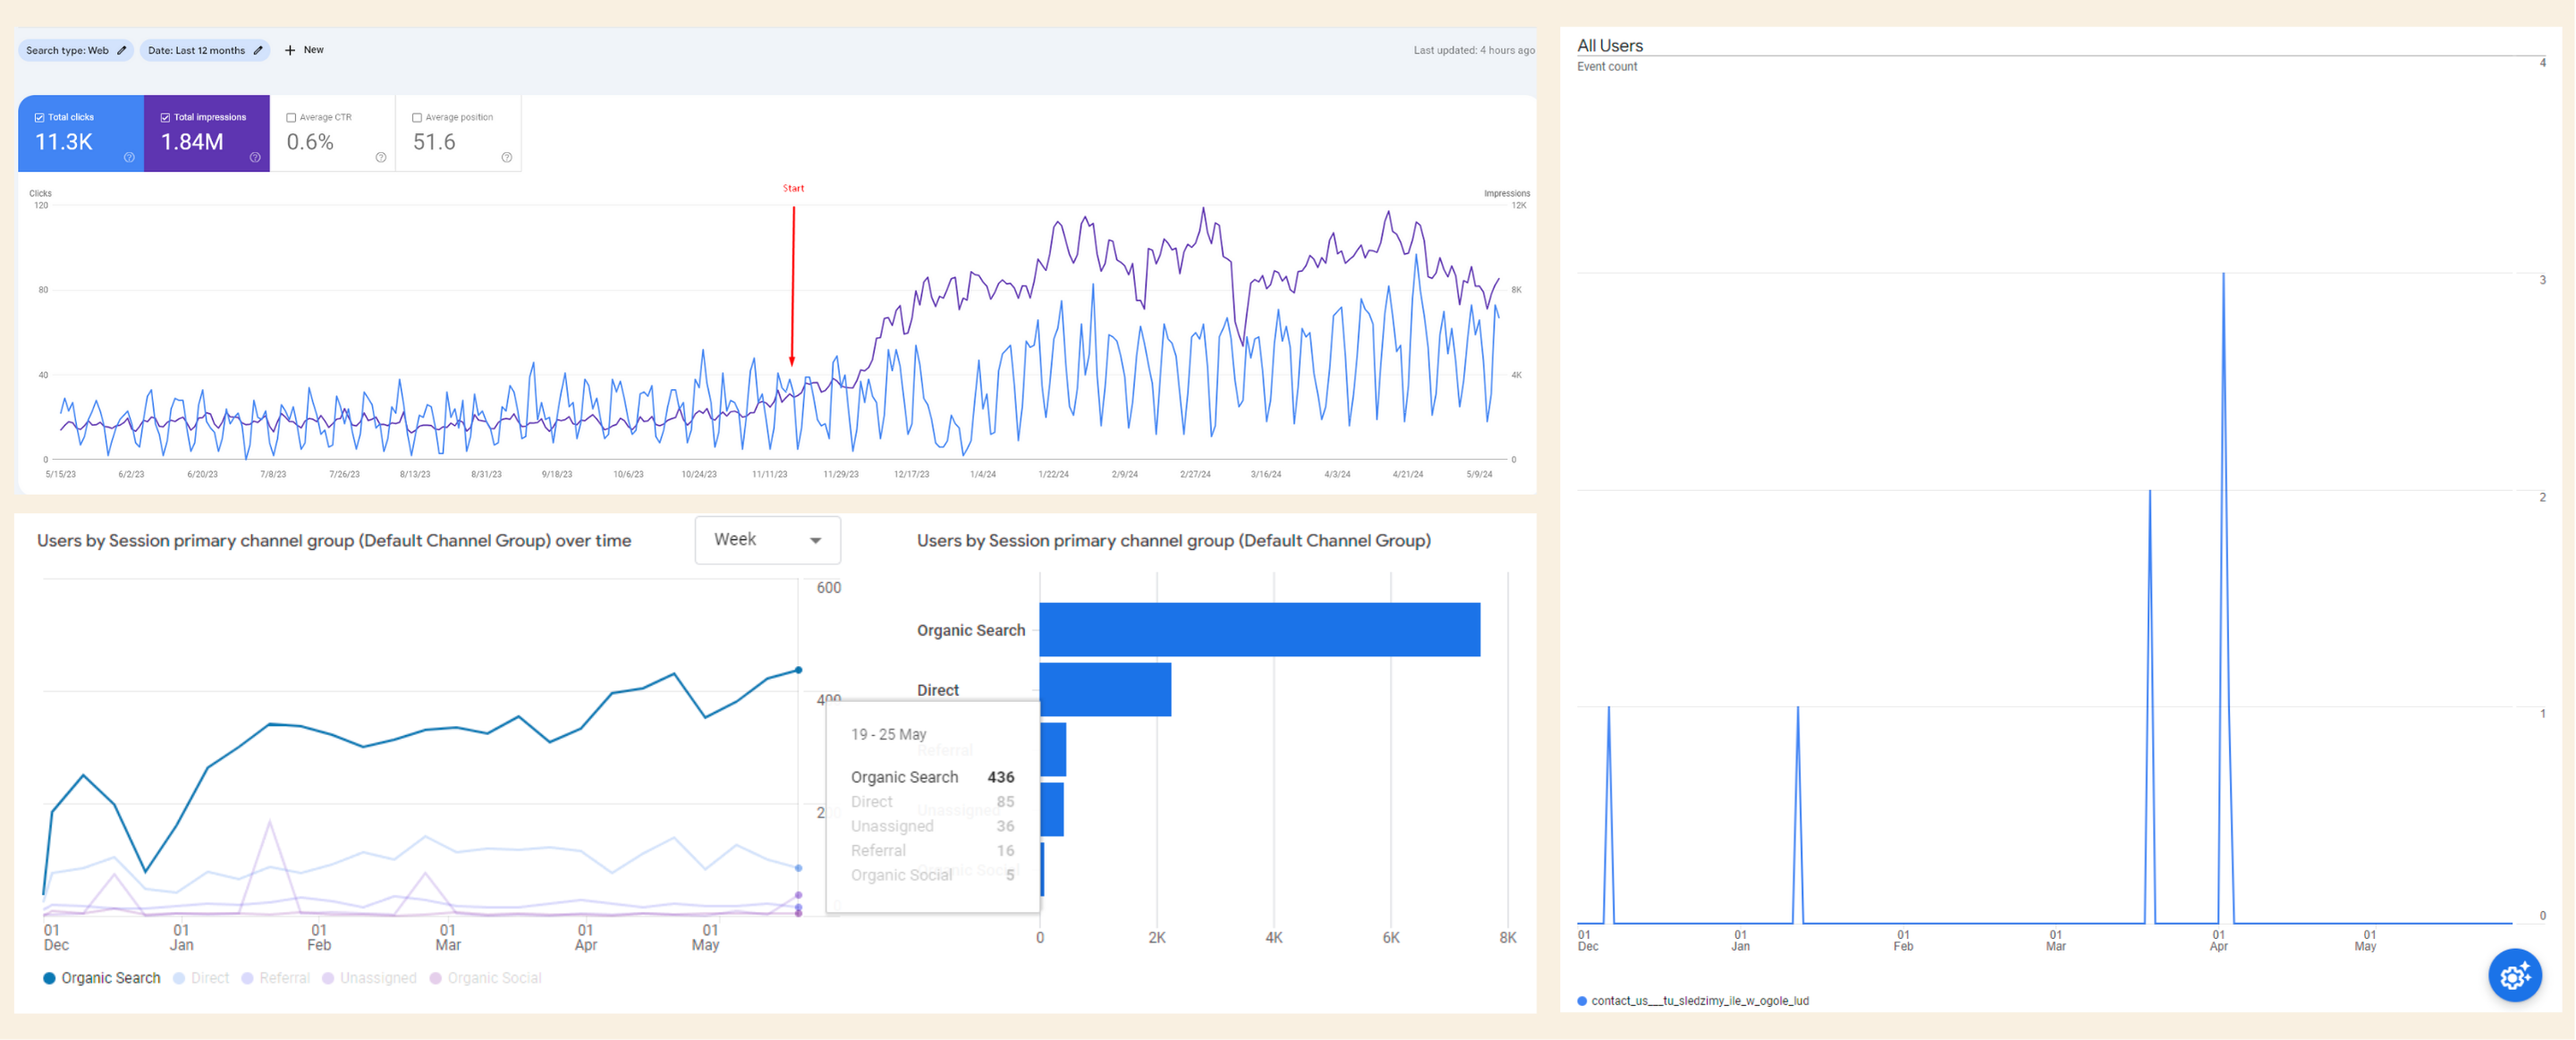Click the Week dropdown arrow

pos(816,541)
